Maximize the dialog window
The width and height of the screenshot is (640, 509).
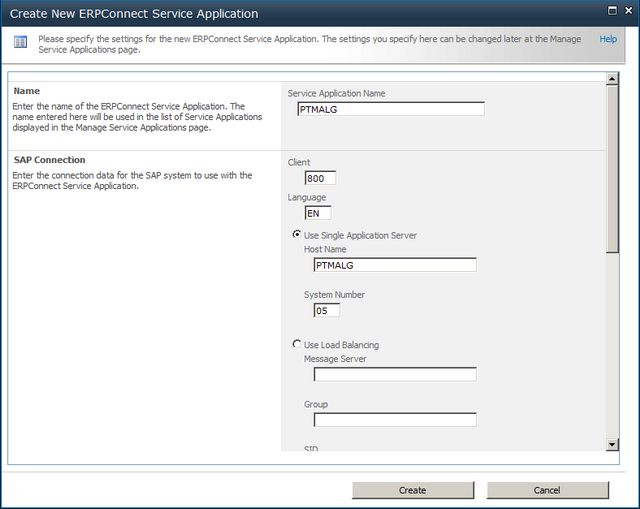coord(612,11)
